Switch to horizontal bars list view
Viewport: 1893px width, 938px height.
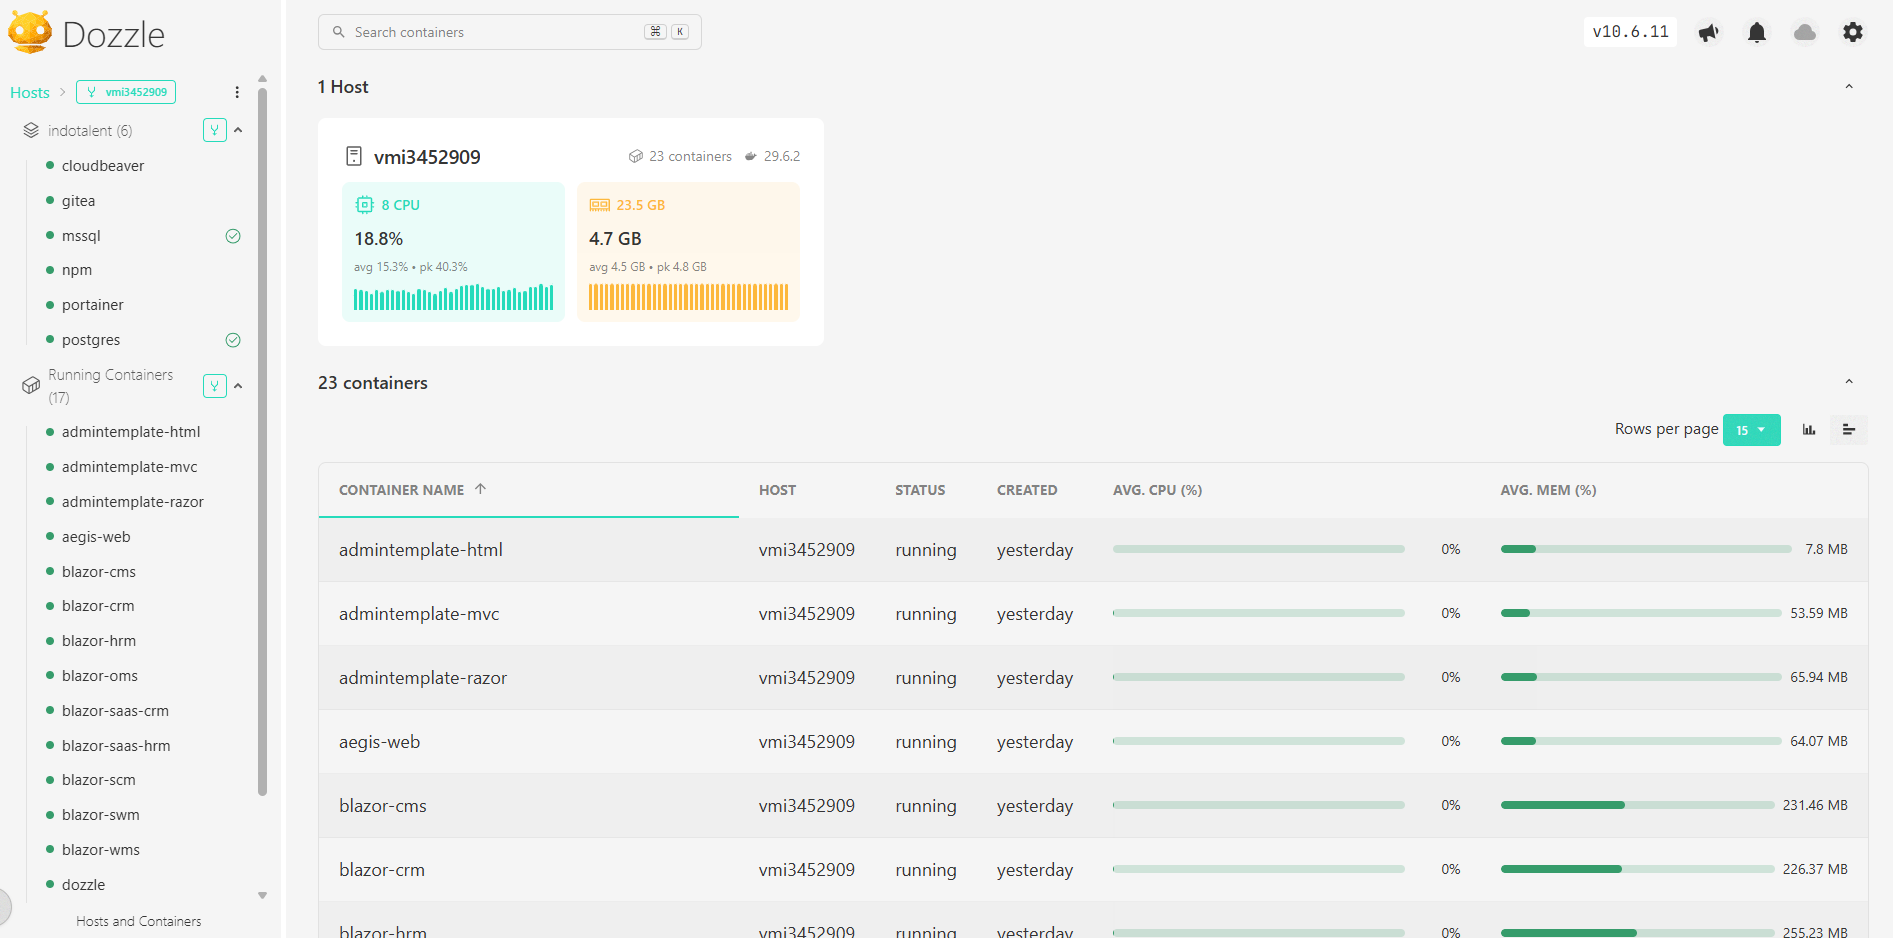point(1849,430)
